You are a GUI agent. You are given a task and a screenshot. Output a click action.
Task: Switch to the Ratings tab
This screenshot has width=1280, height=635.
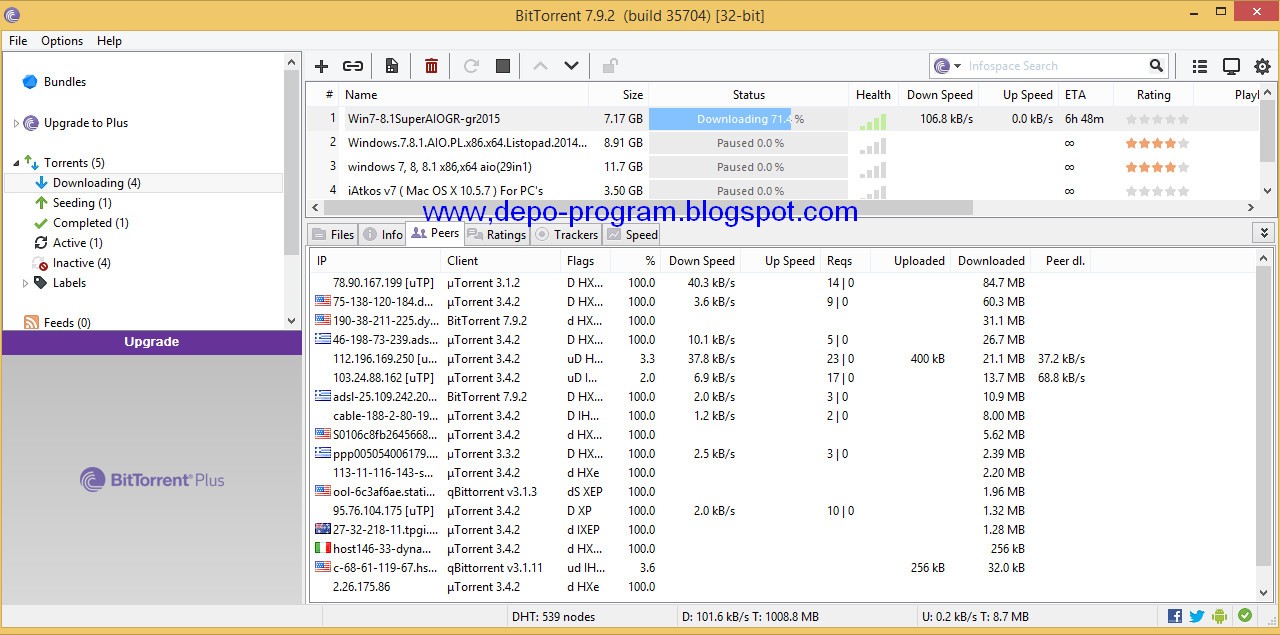click(x=496, y=235)
